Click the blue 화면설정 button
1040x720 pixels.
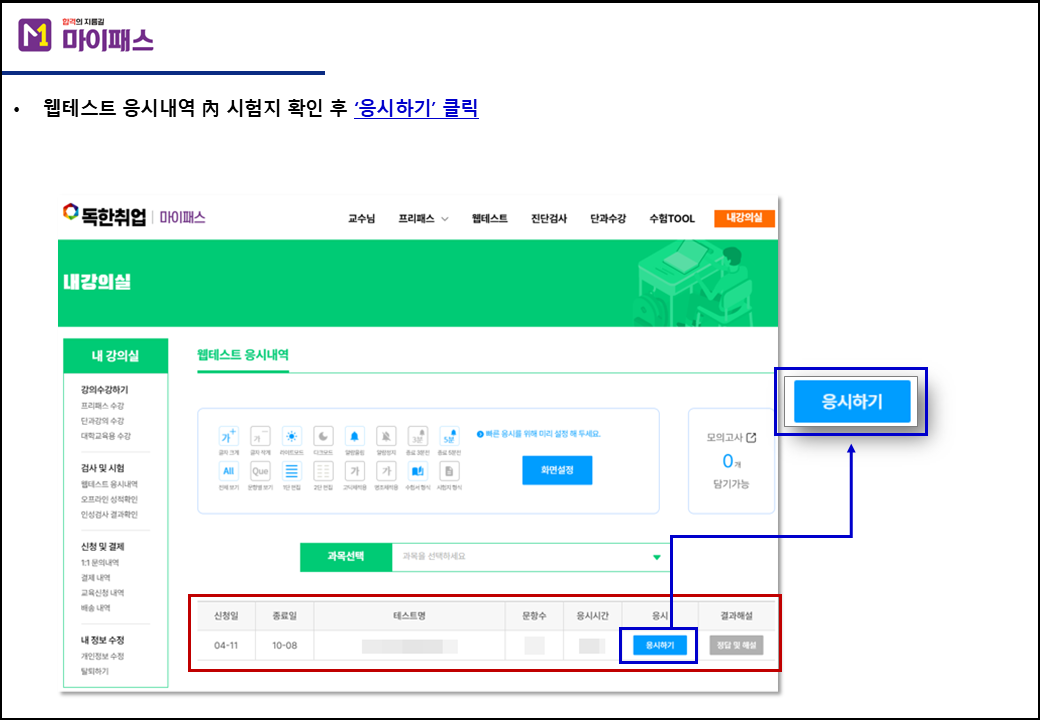pyautogui.click(x=557, y=470)
